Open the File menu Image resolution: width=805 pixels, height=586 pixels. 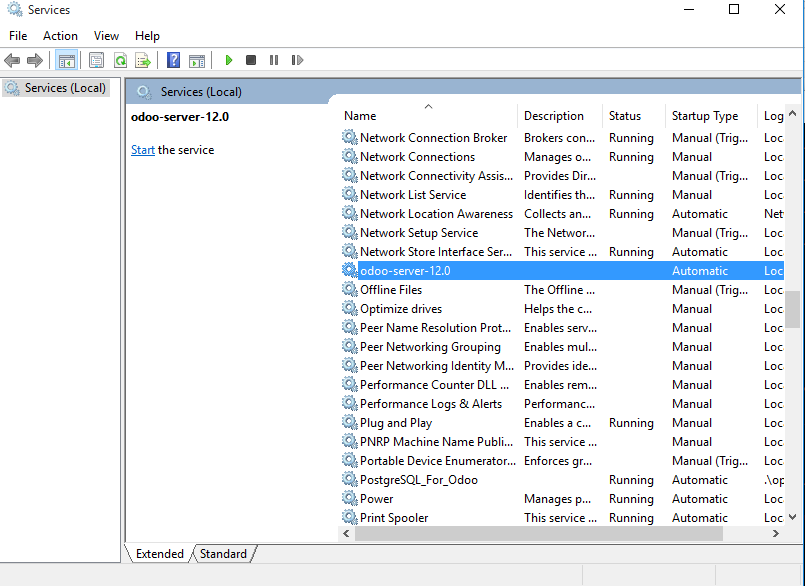point(18,36)
